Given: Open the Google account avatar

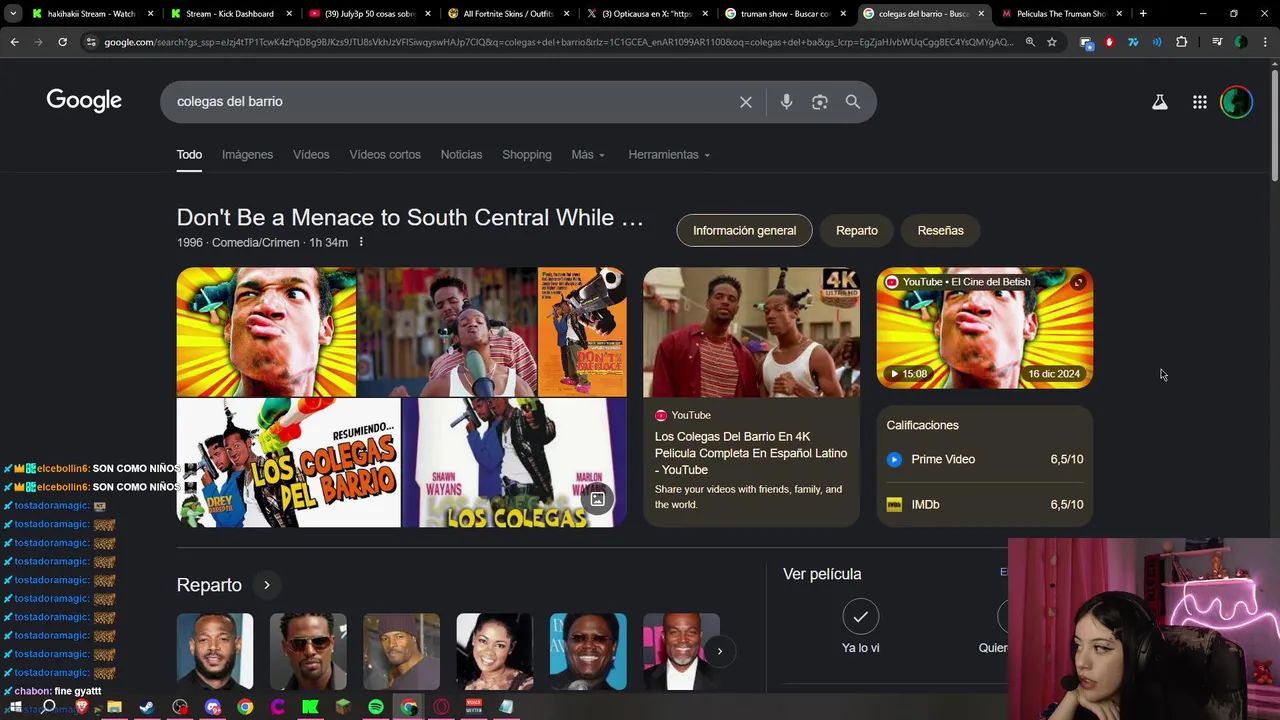Looking at the screenshot, I should coord(1237,102).
